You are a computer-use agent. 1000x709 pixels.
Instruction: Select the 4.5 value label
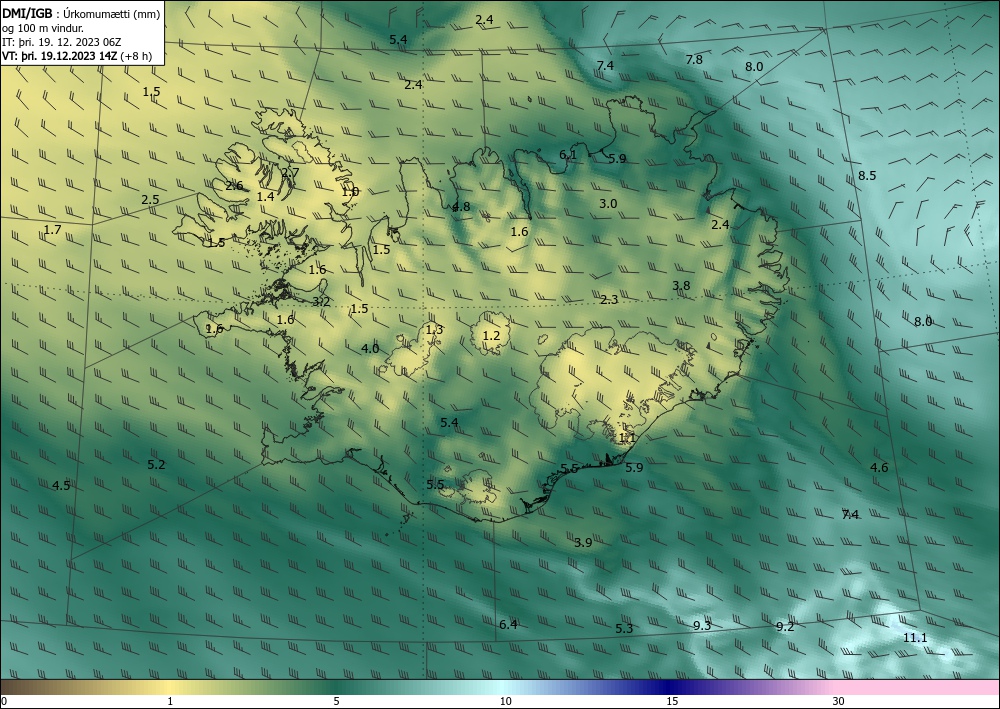(x=61, y=485)
